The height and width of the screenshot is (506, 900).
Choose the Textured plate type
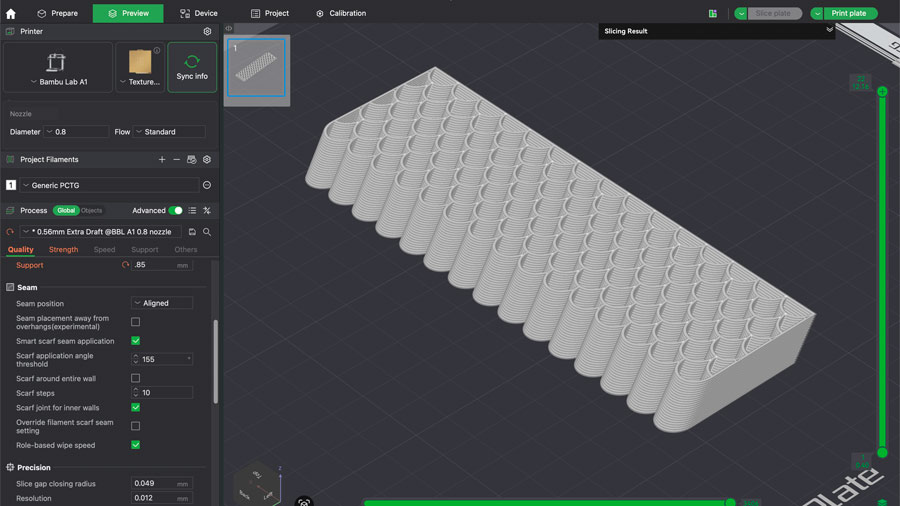pos(140,67)
